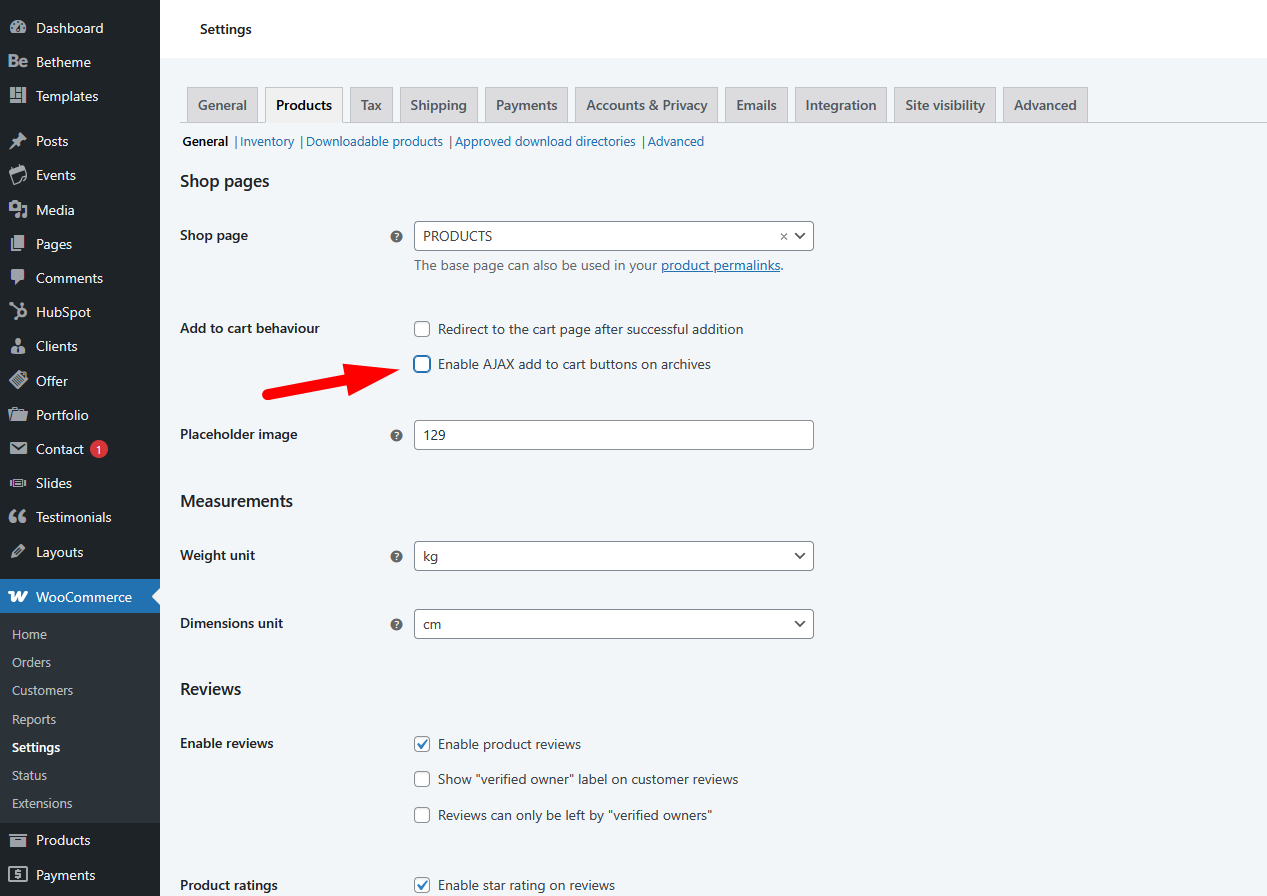The image size is (1267, 896).
Task: Open the Accounts & Privacy tab
Action: pos(646,105)
